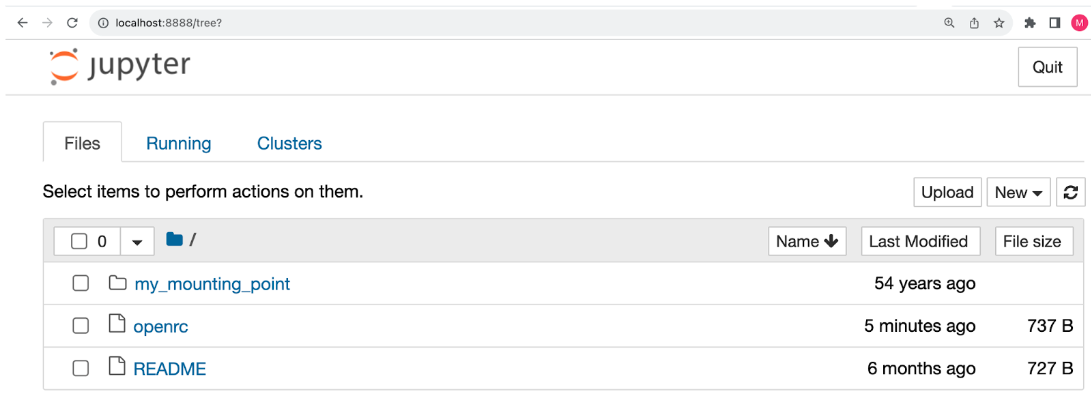Open the browser extensions puzzle icon
Image resolution: width=1091 pixels, height=399 pixels.
[1030, 23]
